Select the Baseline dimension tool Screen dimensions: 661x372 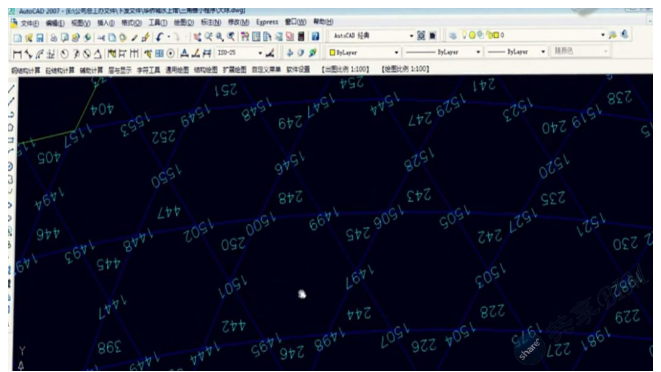(x=123, y=54)
